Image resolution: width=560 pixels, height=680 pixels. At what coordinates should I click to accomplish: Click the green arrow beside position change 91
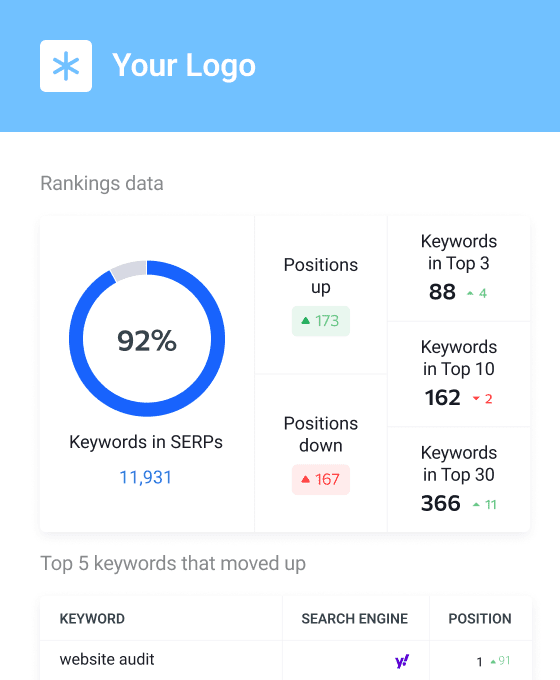(493, 661)
